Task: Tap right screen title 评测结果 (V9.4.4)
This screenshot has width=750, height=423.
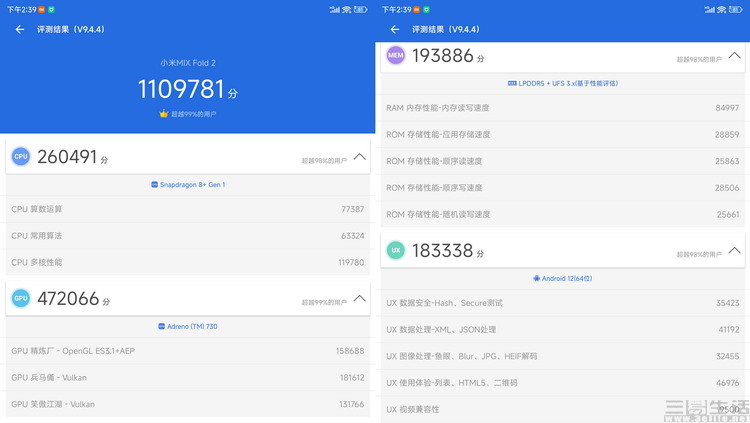Action: [x=446, y=30]
